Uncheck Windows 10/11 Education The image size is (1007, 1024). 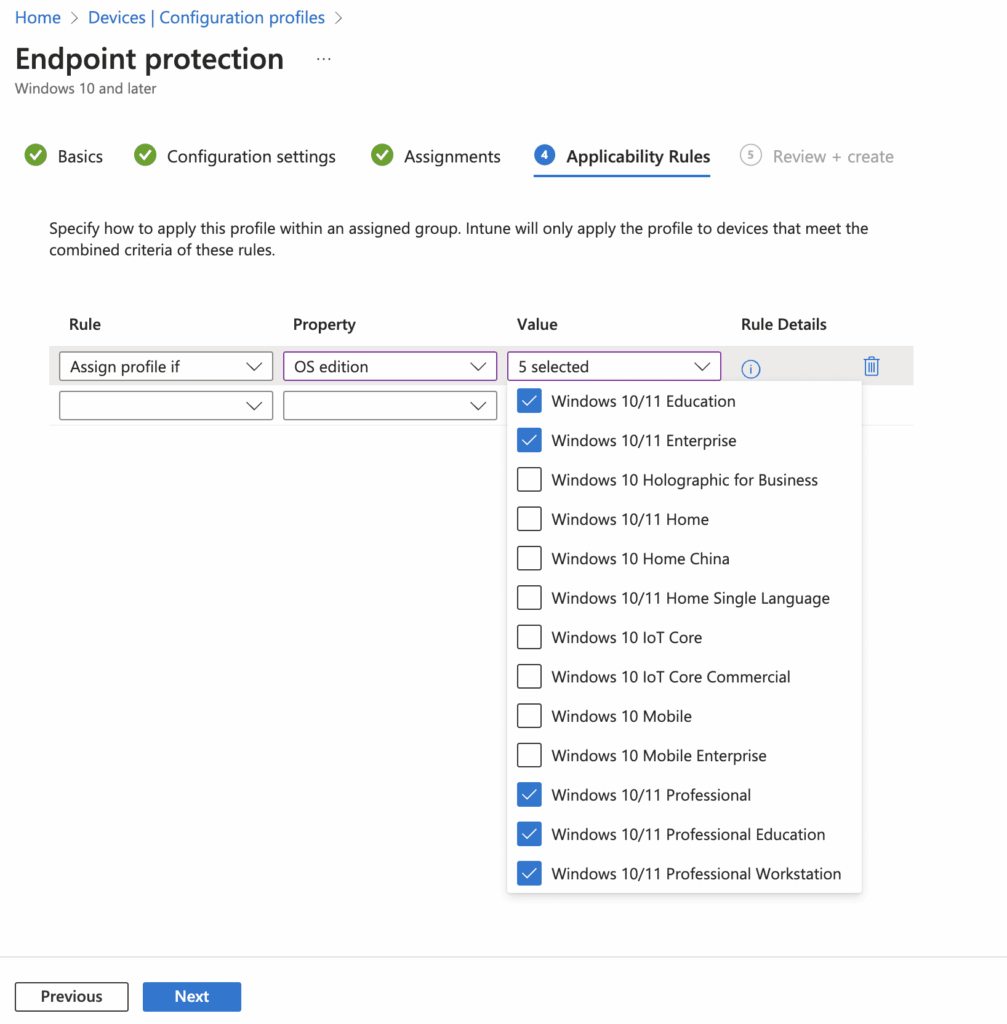click(x=529, y=400)
